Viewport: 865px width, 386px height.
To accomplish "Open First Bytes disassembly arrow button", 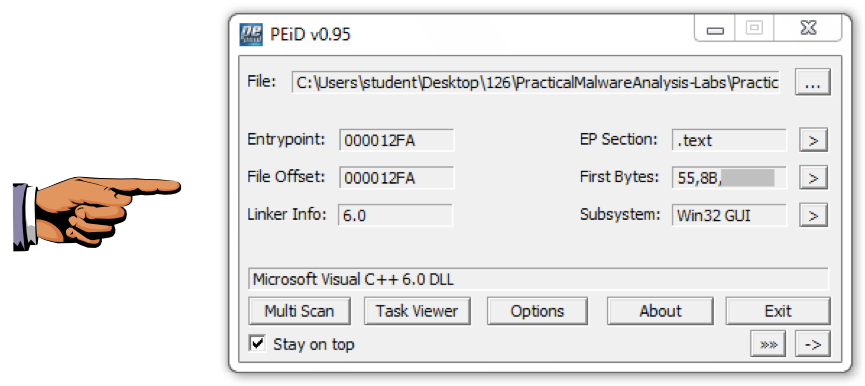I will 813,178.
